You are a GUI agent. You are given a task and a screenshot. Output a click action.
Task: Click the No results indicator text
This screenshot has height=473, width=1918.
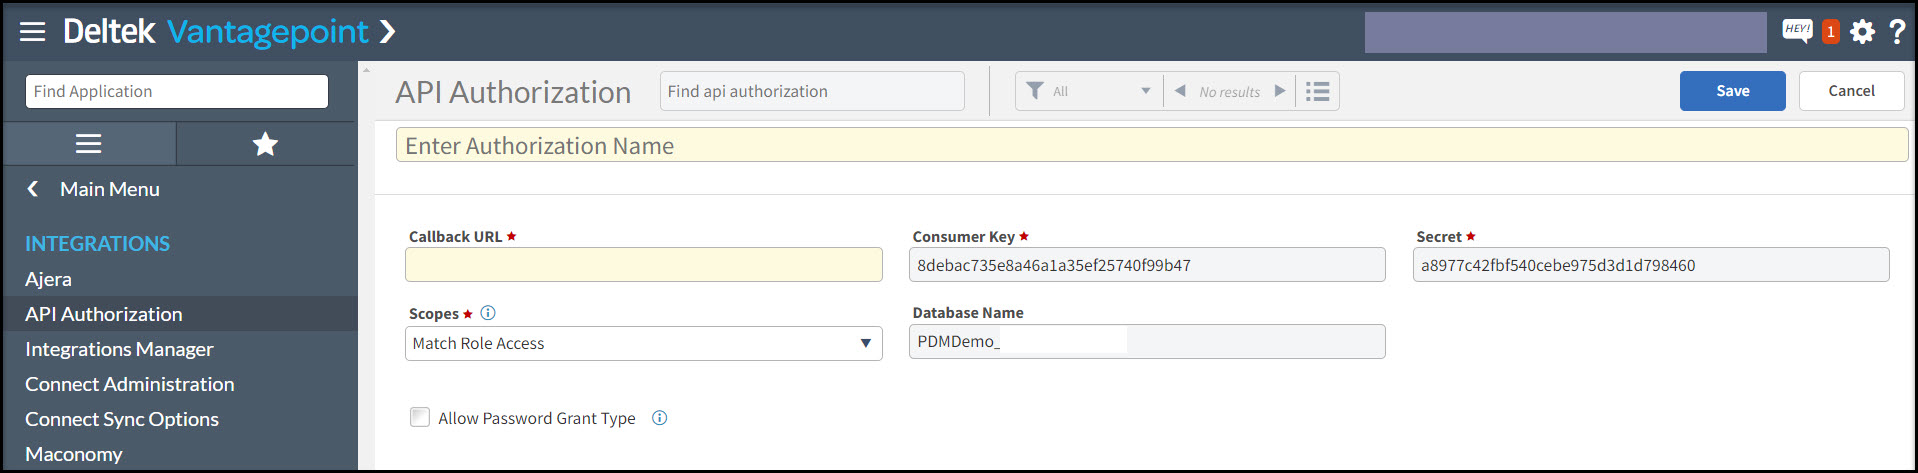click(1229, 92)
